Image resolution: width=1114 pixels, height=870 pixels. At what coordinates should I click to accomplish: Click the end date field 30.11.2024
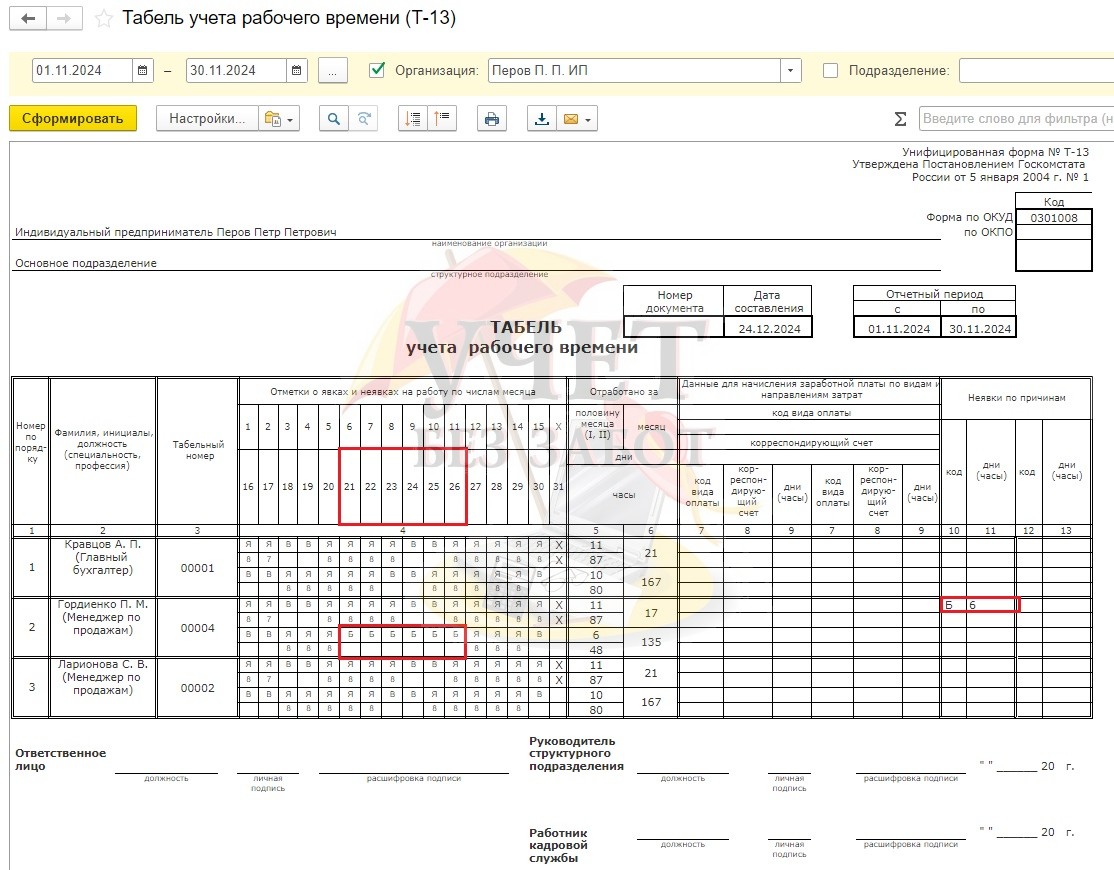(237, 70)
